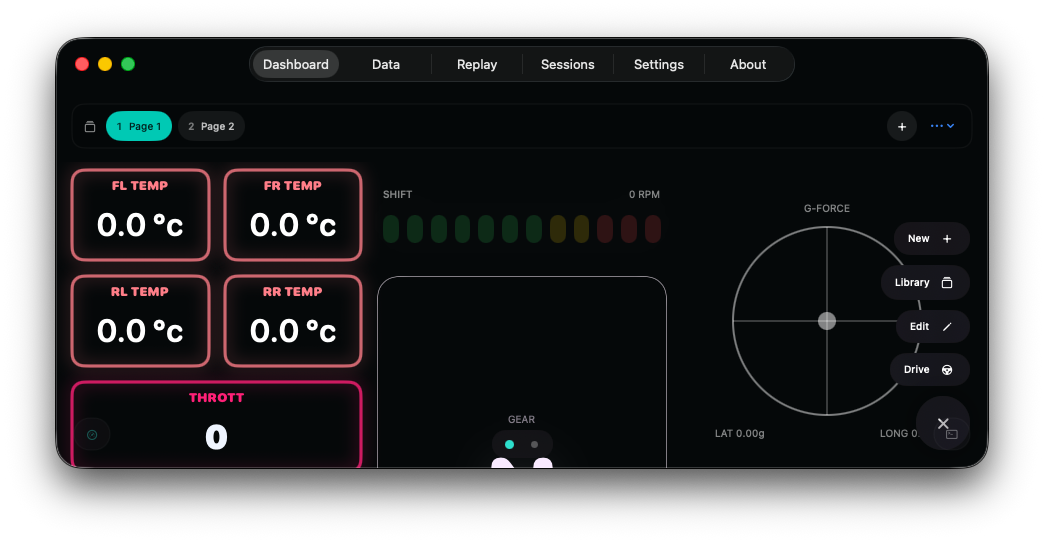This screenshot has height=542, width=1044.
Task: Click the GEAR label
Action: point(521,419)
